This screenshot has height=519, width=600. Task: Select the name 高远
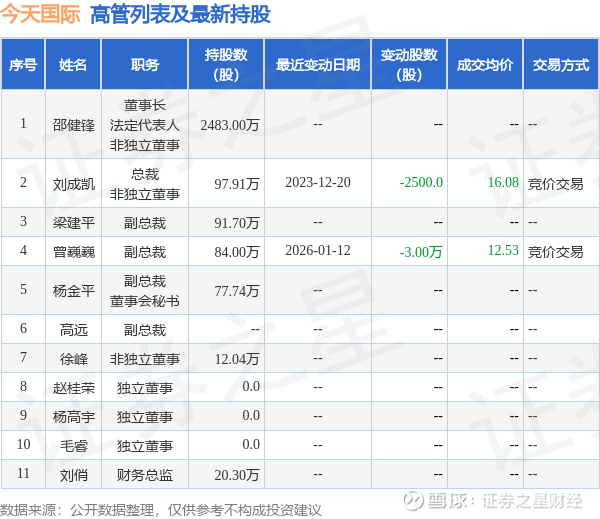(x=73, y=330)
